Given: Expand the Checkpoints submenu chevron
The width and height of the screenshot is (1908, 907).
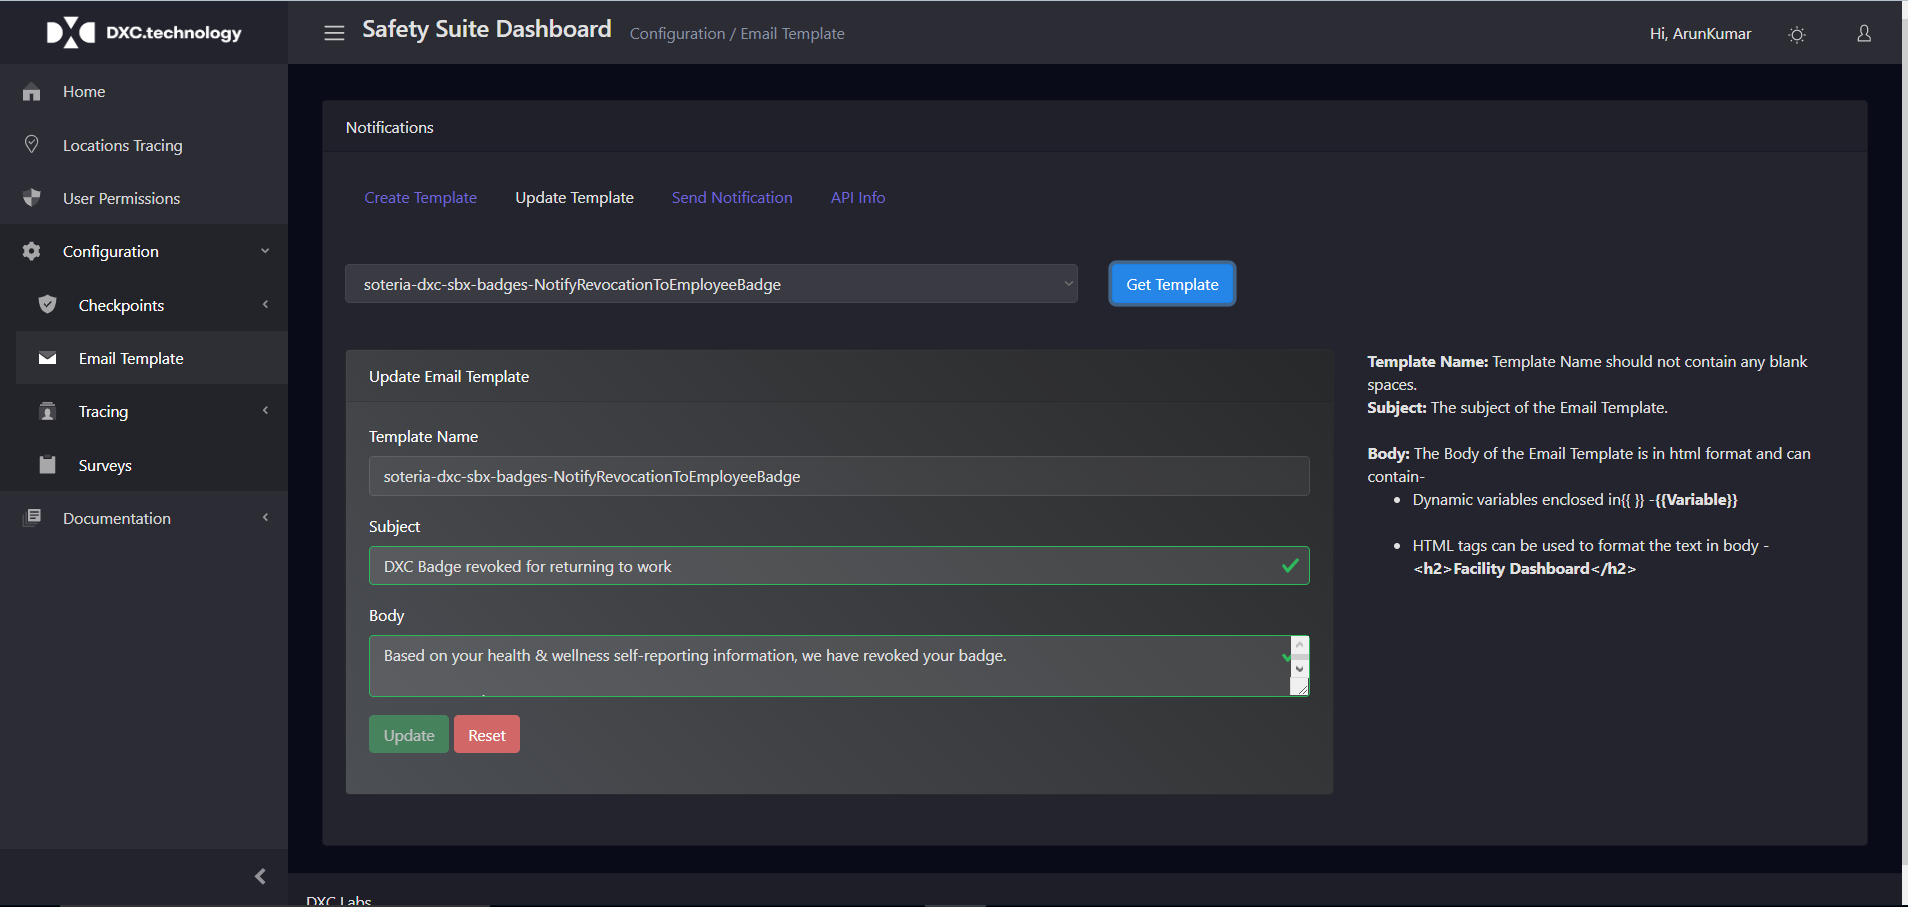Looking at the screenshot, I should 265,304.
